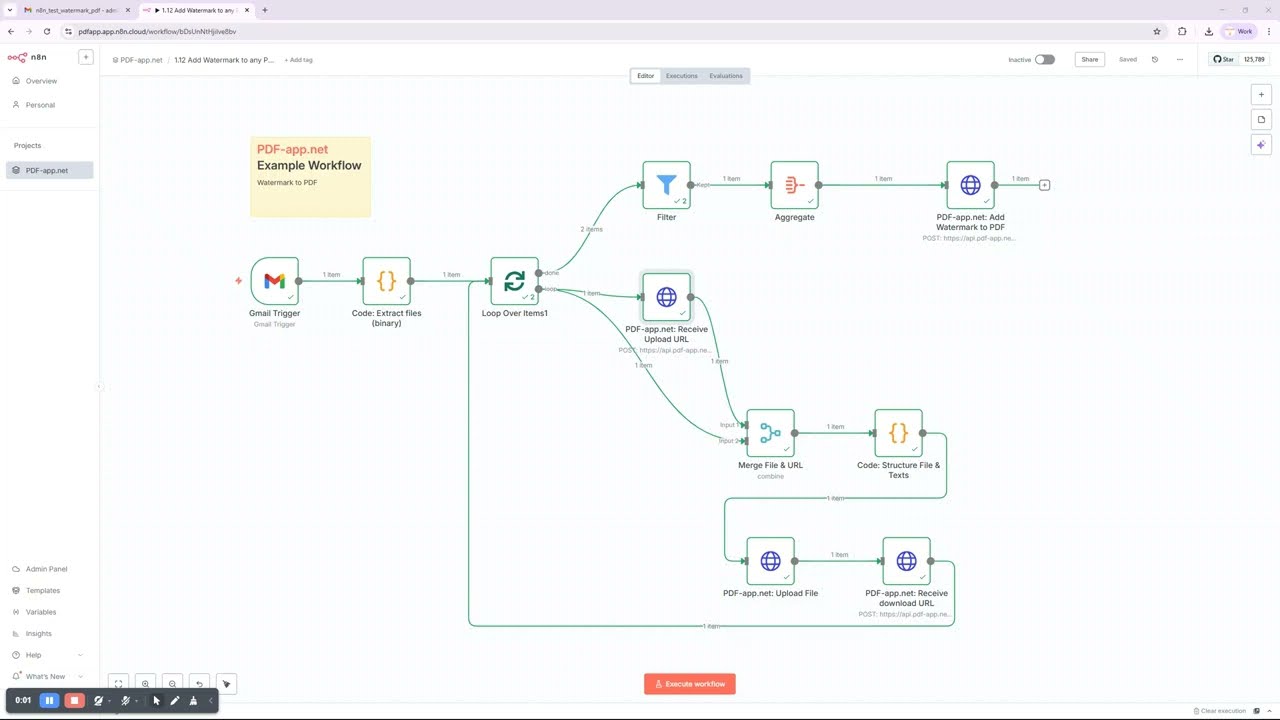Select the Merge File & URL node
The height and width of the screenshot is (720, 1280).
(x=770, y=433)
